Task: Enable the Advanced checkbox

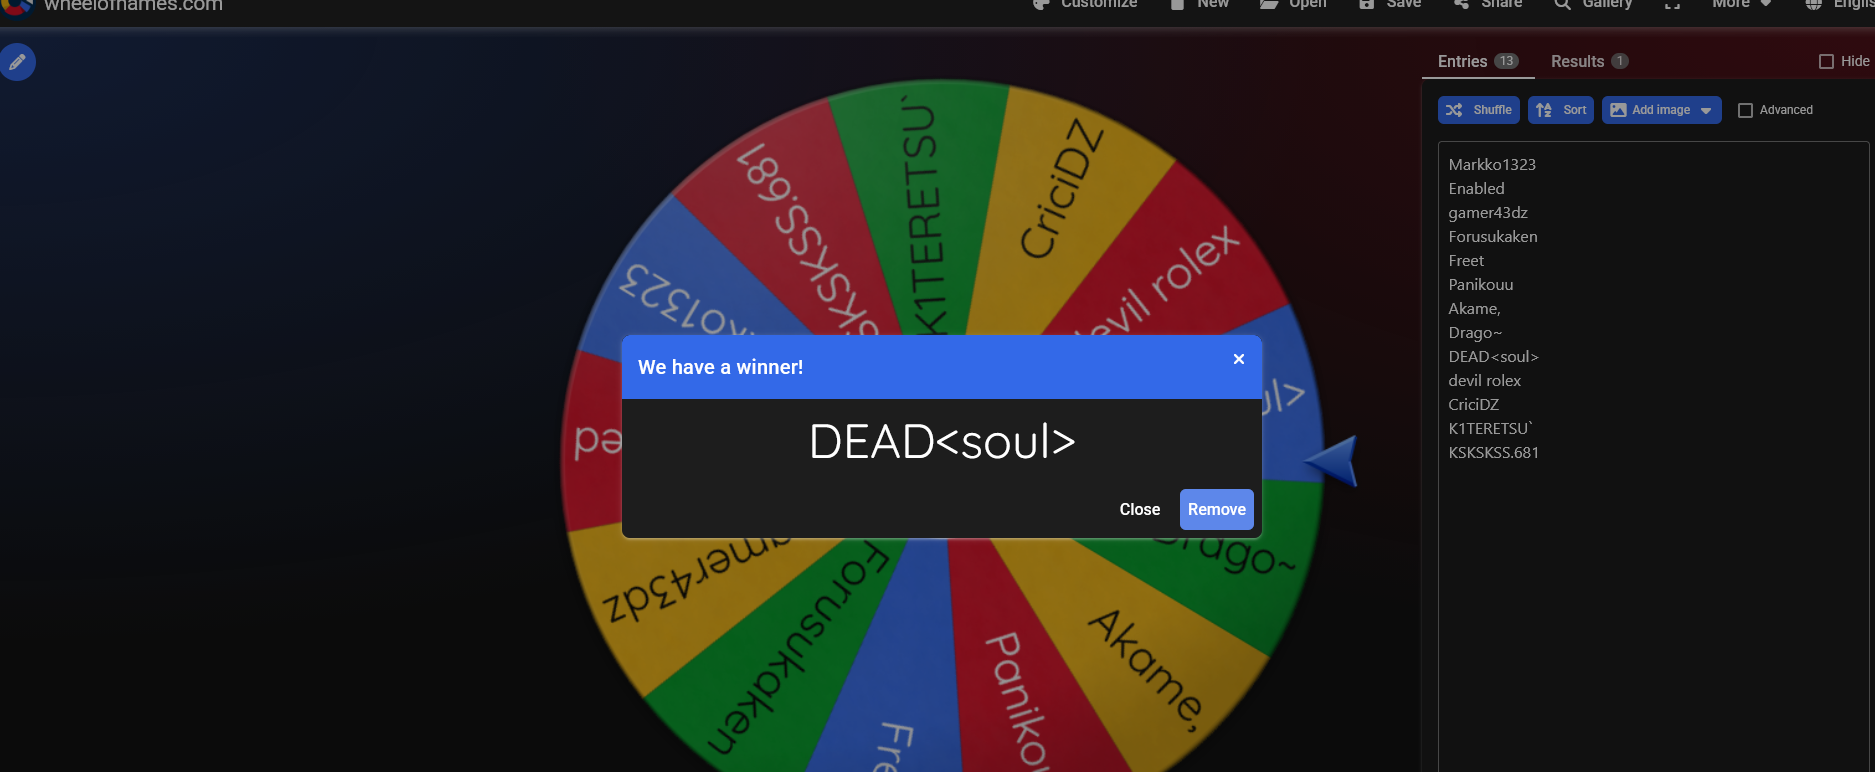Action: [x=1745, y=110]
